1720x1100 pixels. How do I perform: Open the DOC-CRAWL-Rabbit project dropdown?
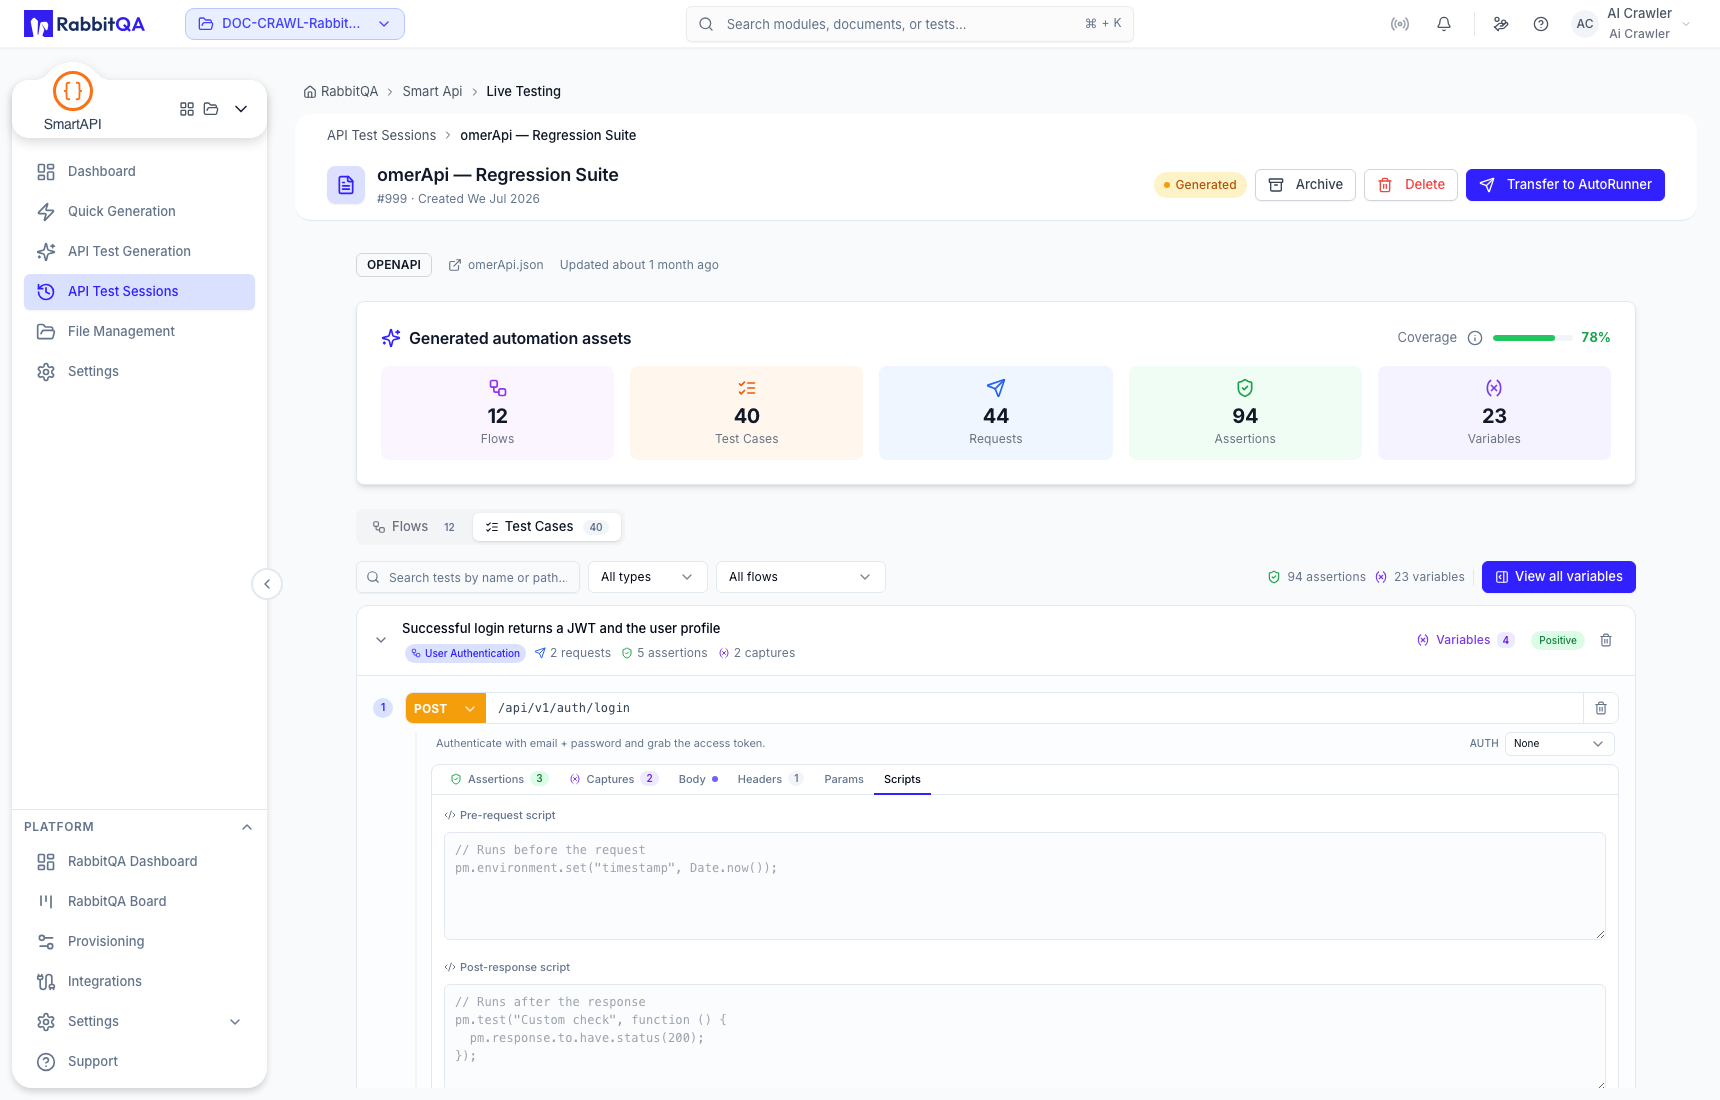pyautogui.click(x=295, y=24)
